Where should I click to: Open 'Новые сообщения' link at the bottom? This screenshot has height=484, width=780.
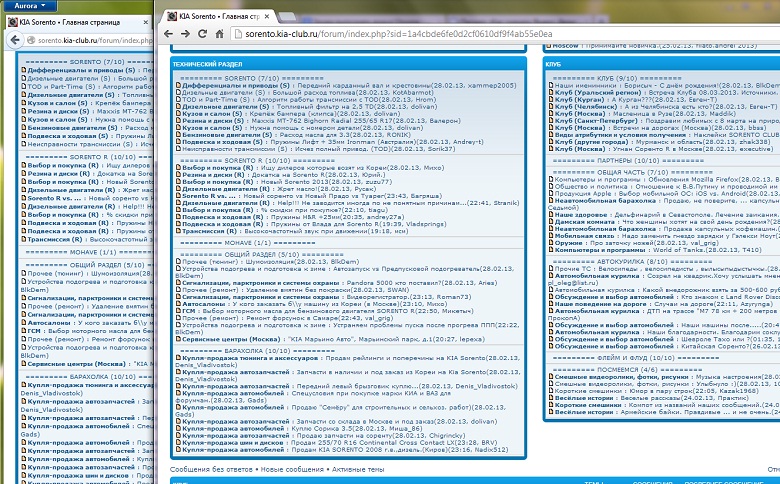[x=291, y=468]
